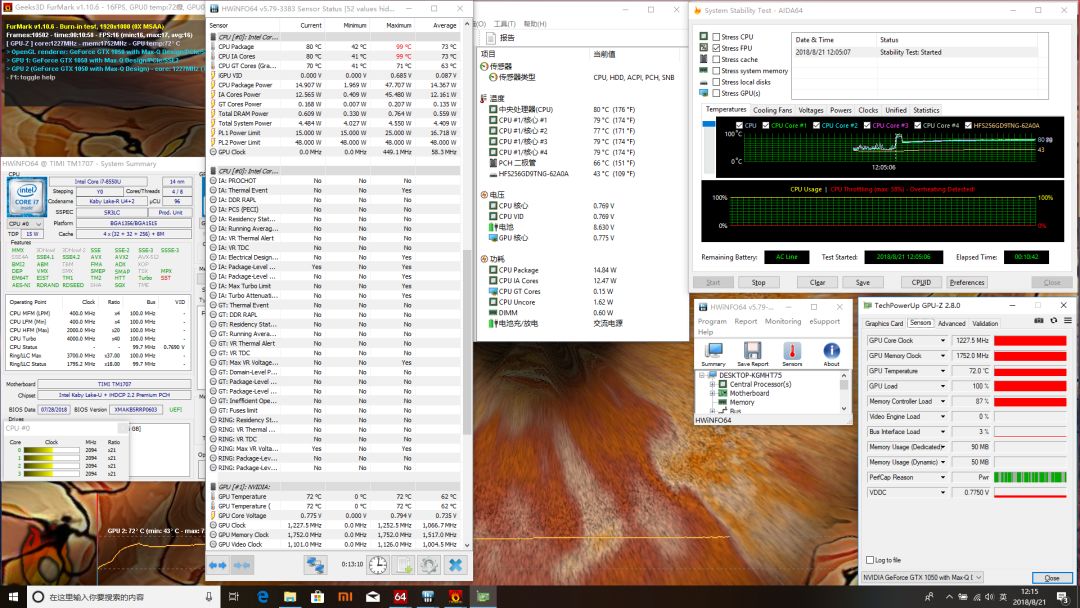
Task: Open VDDC dropdown arrow in GPU-Z
Action: [943, 492]
